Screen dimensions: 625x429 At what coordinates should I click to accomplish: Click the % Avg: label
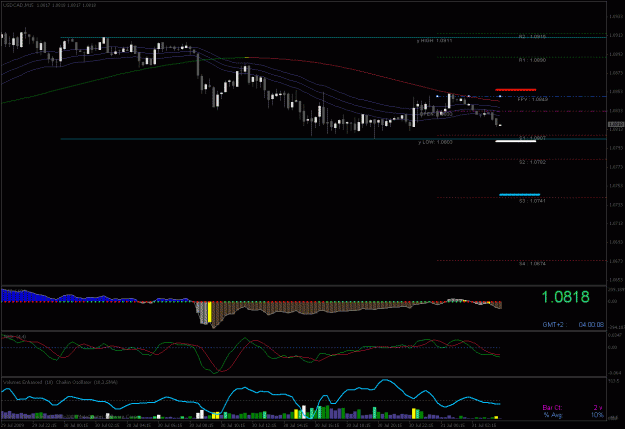point(553,415)
